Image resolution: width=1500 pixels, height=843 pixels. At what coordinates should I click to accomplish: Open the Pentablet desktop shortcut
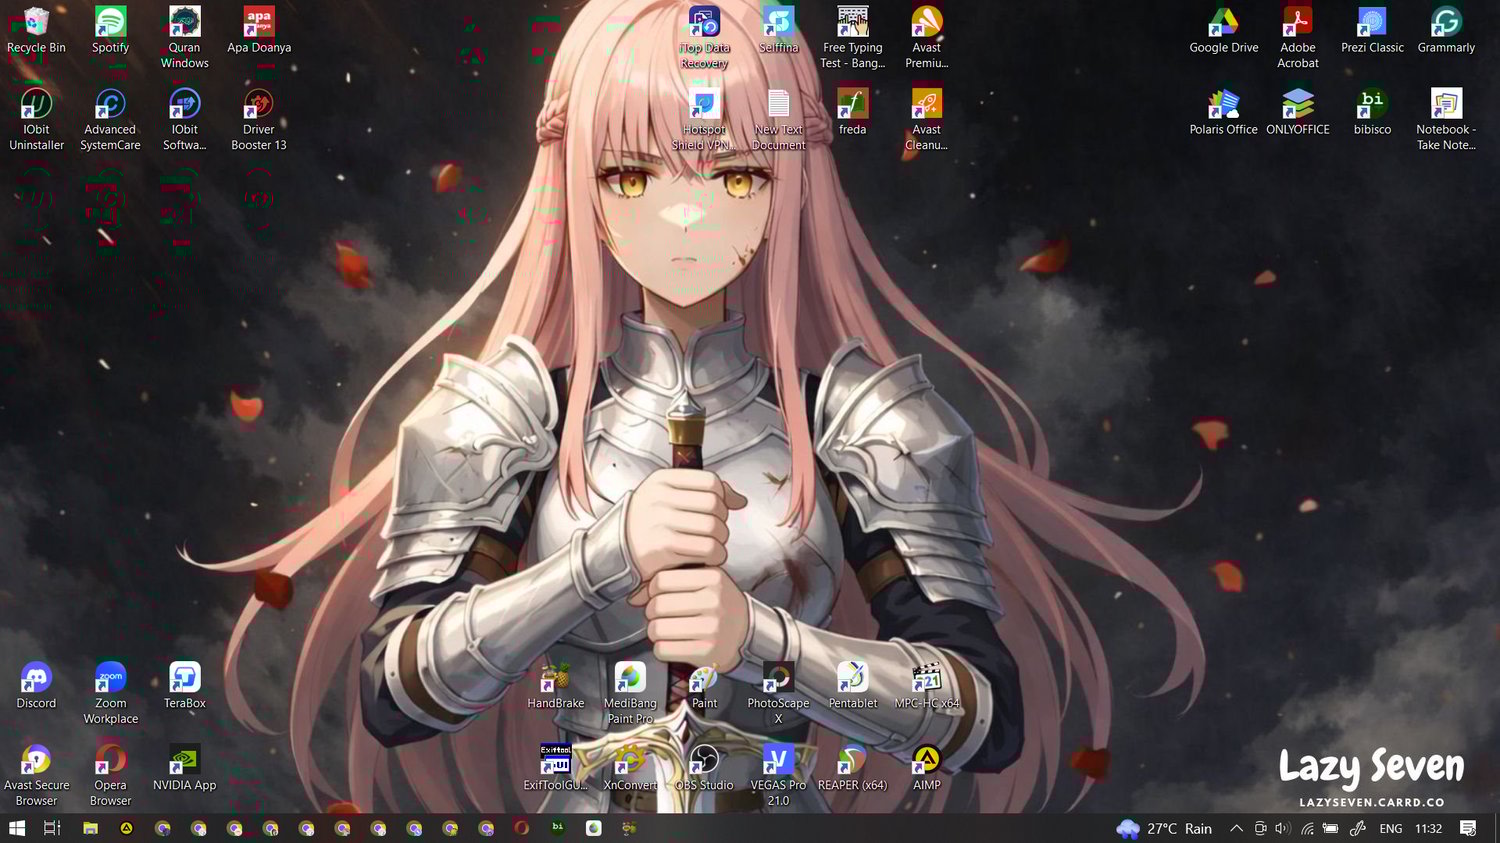coord(853,687)
